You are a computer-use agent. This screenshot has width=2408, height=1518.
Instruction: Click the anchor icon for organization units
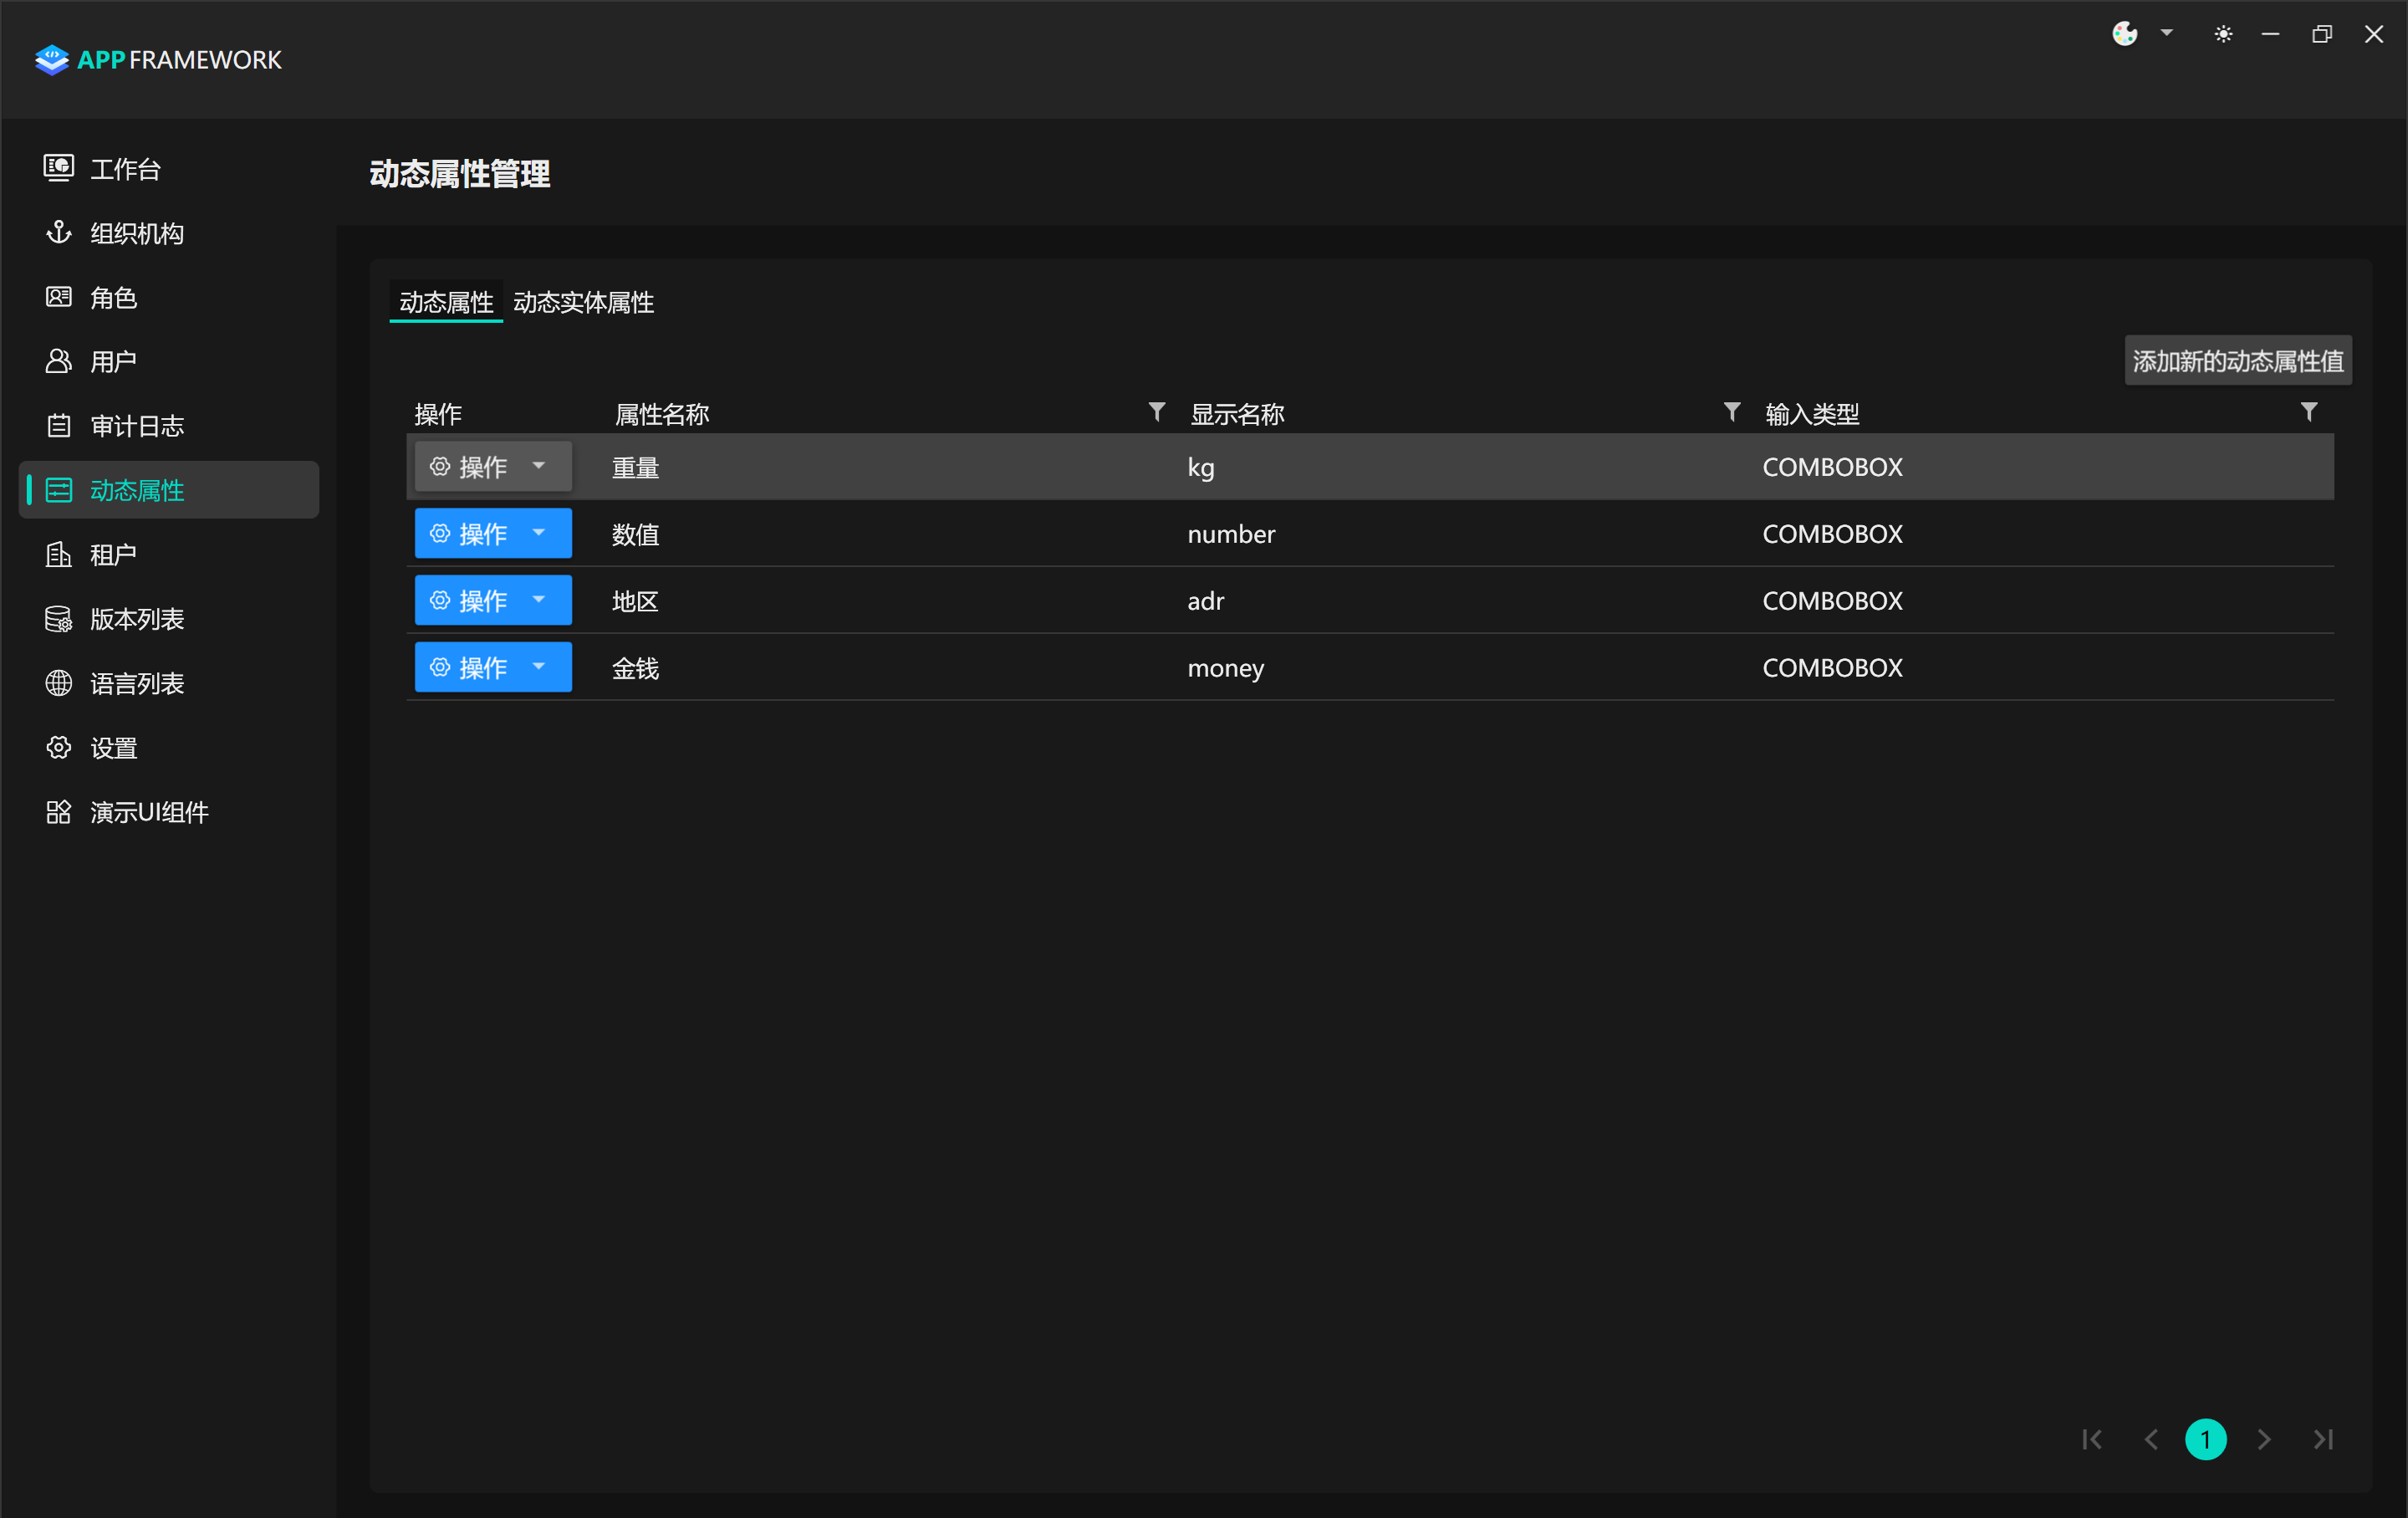[58, 233]
